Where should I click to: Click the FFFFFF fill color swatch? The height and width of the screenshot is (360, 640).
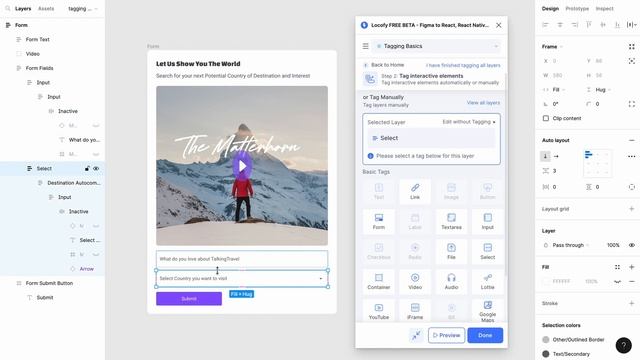546,282
